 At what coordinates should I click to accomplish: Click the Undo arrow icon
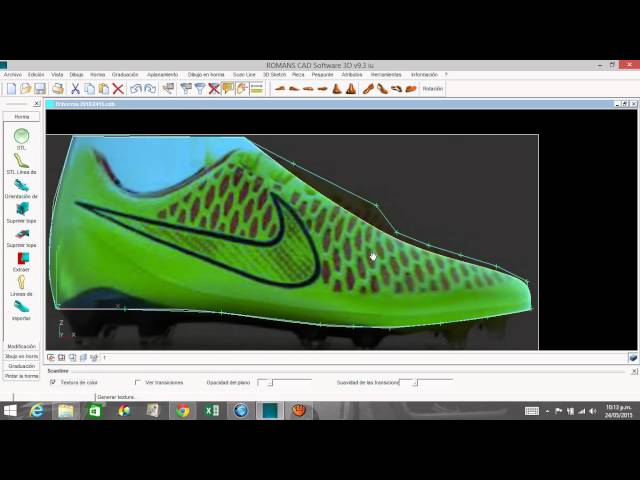tap(136, 88)
